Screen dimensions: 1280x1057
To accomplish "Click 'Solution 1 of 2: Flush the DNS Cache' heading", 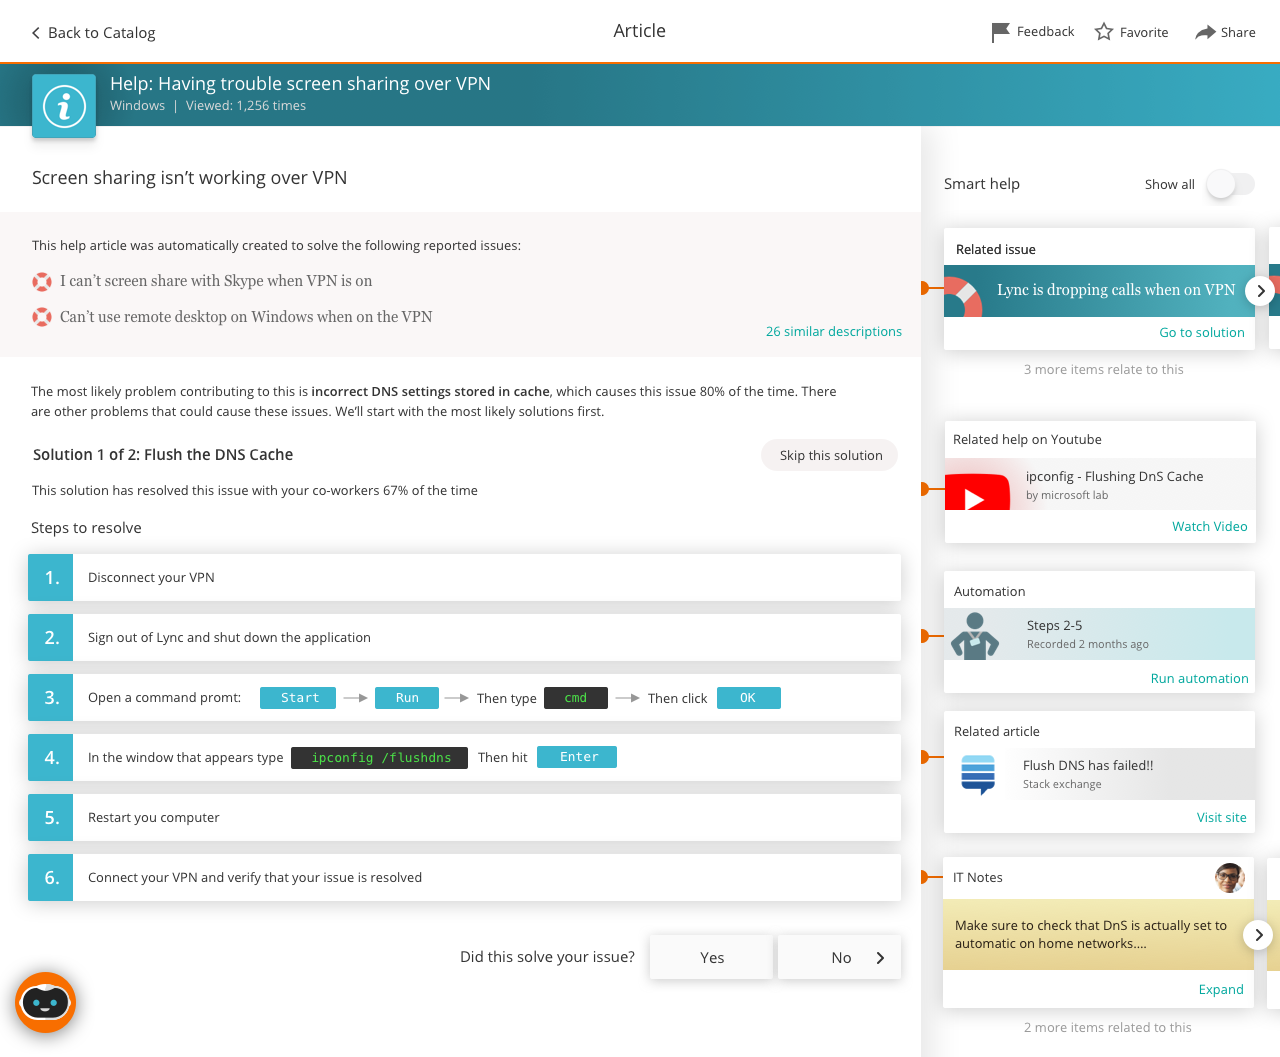I will (x=163, y=455).
